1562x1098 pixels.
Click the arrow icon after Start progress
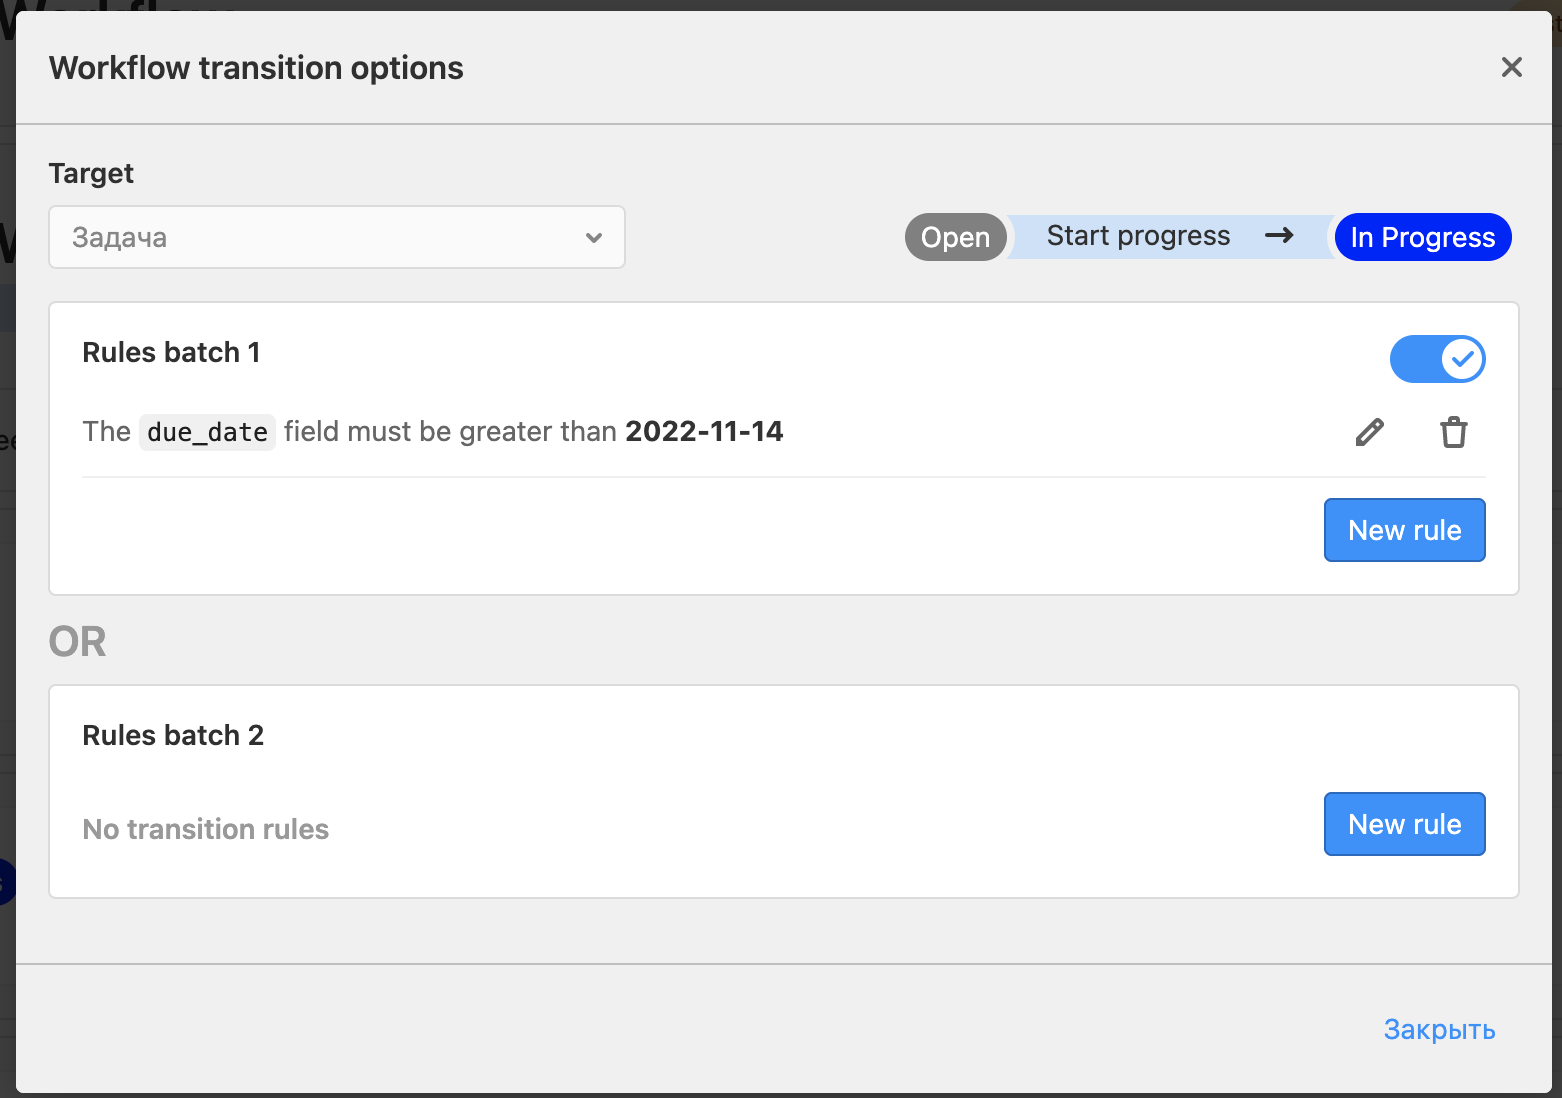pos(1279,236)
